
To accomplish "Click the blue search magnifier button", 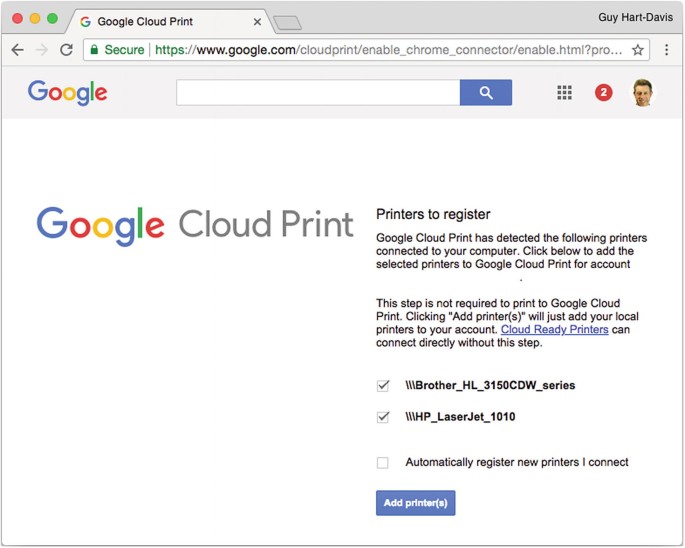I will (x=486, y=93).
